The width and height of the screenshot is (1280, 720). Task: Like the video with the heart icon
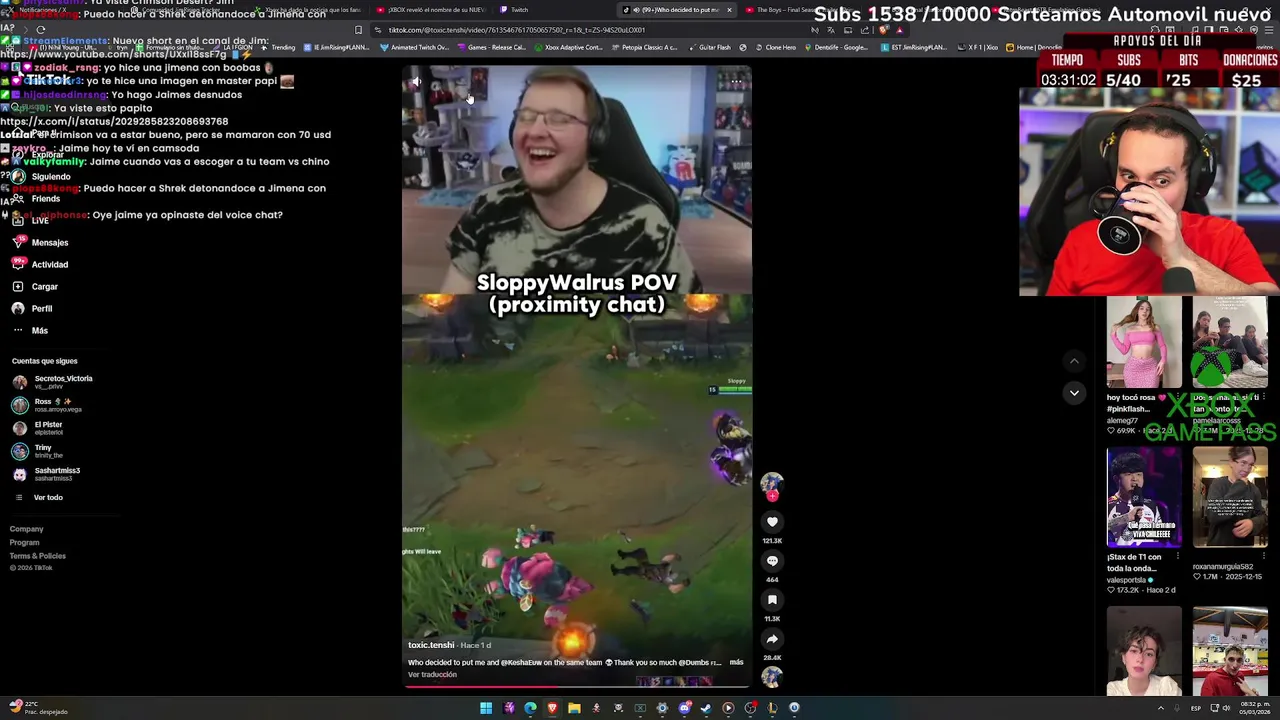[772, 521]
